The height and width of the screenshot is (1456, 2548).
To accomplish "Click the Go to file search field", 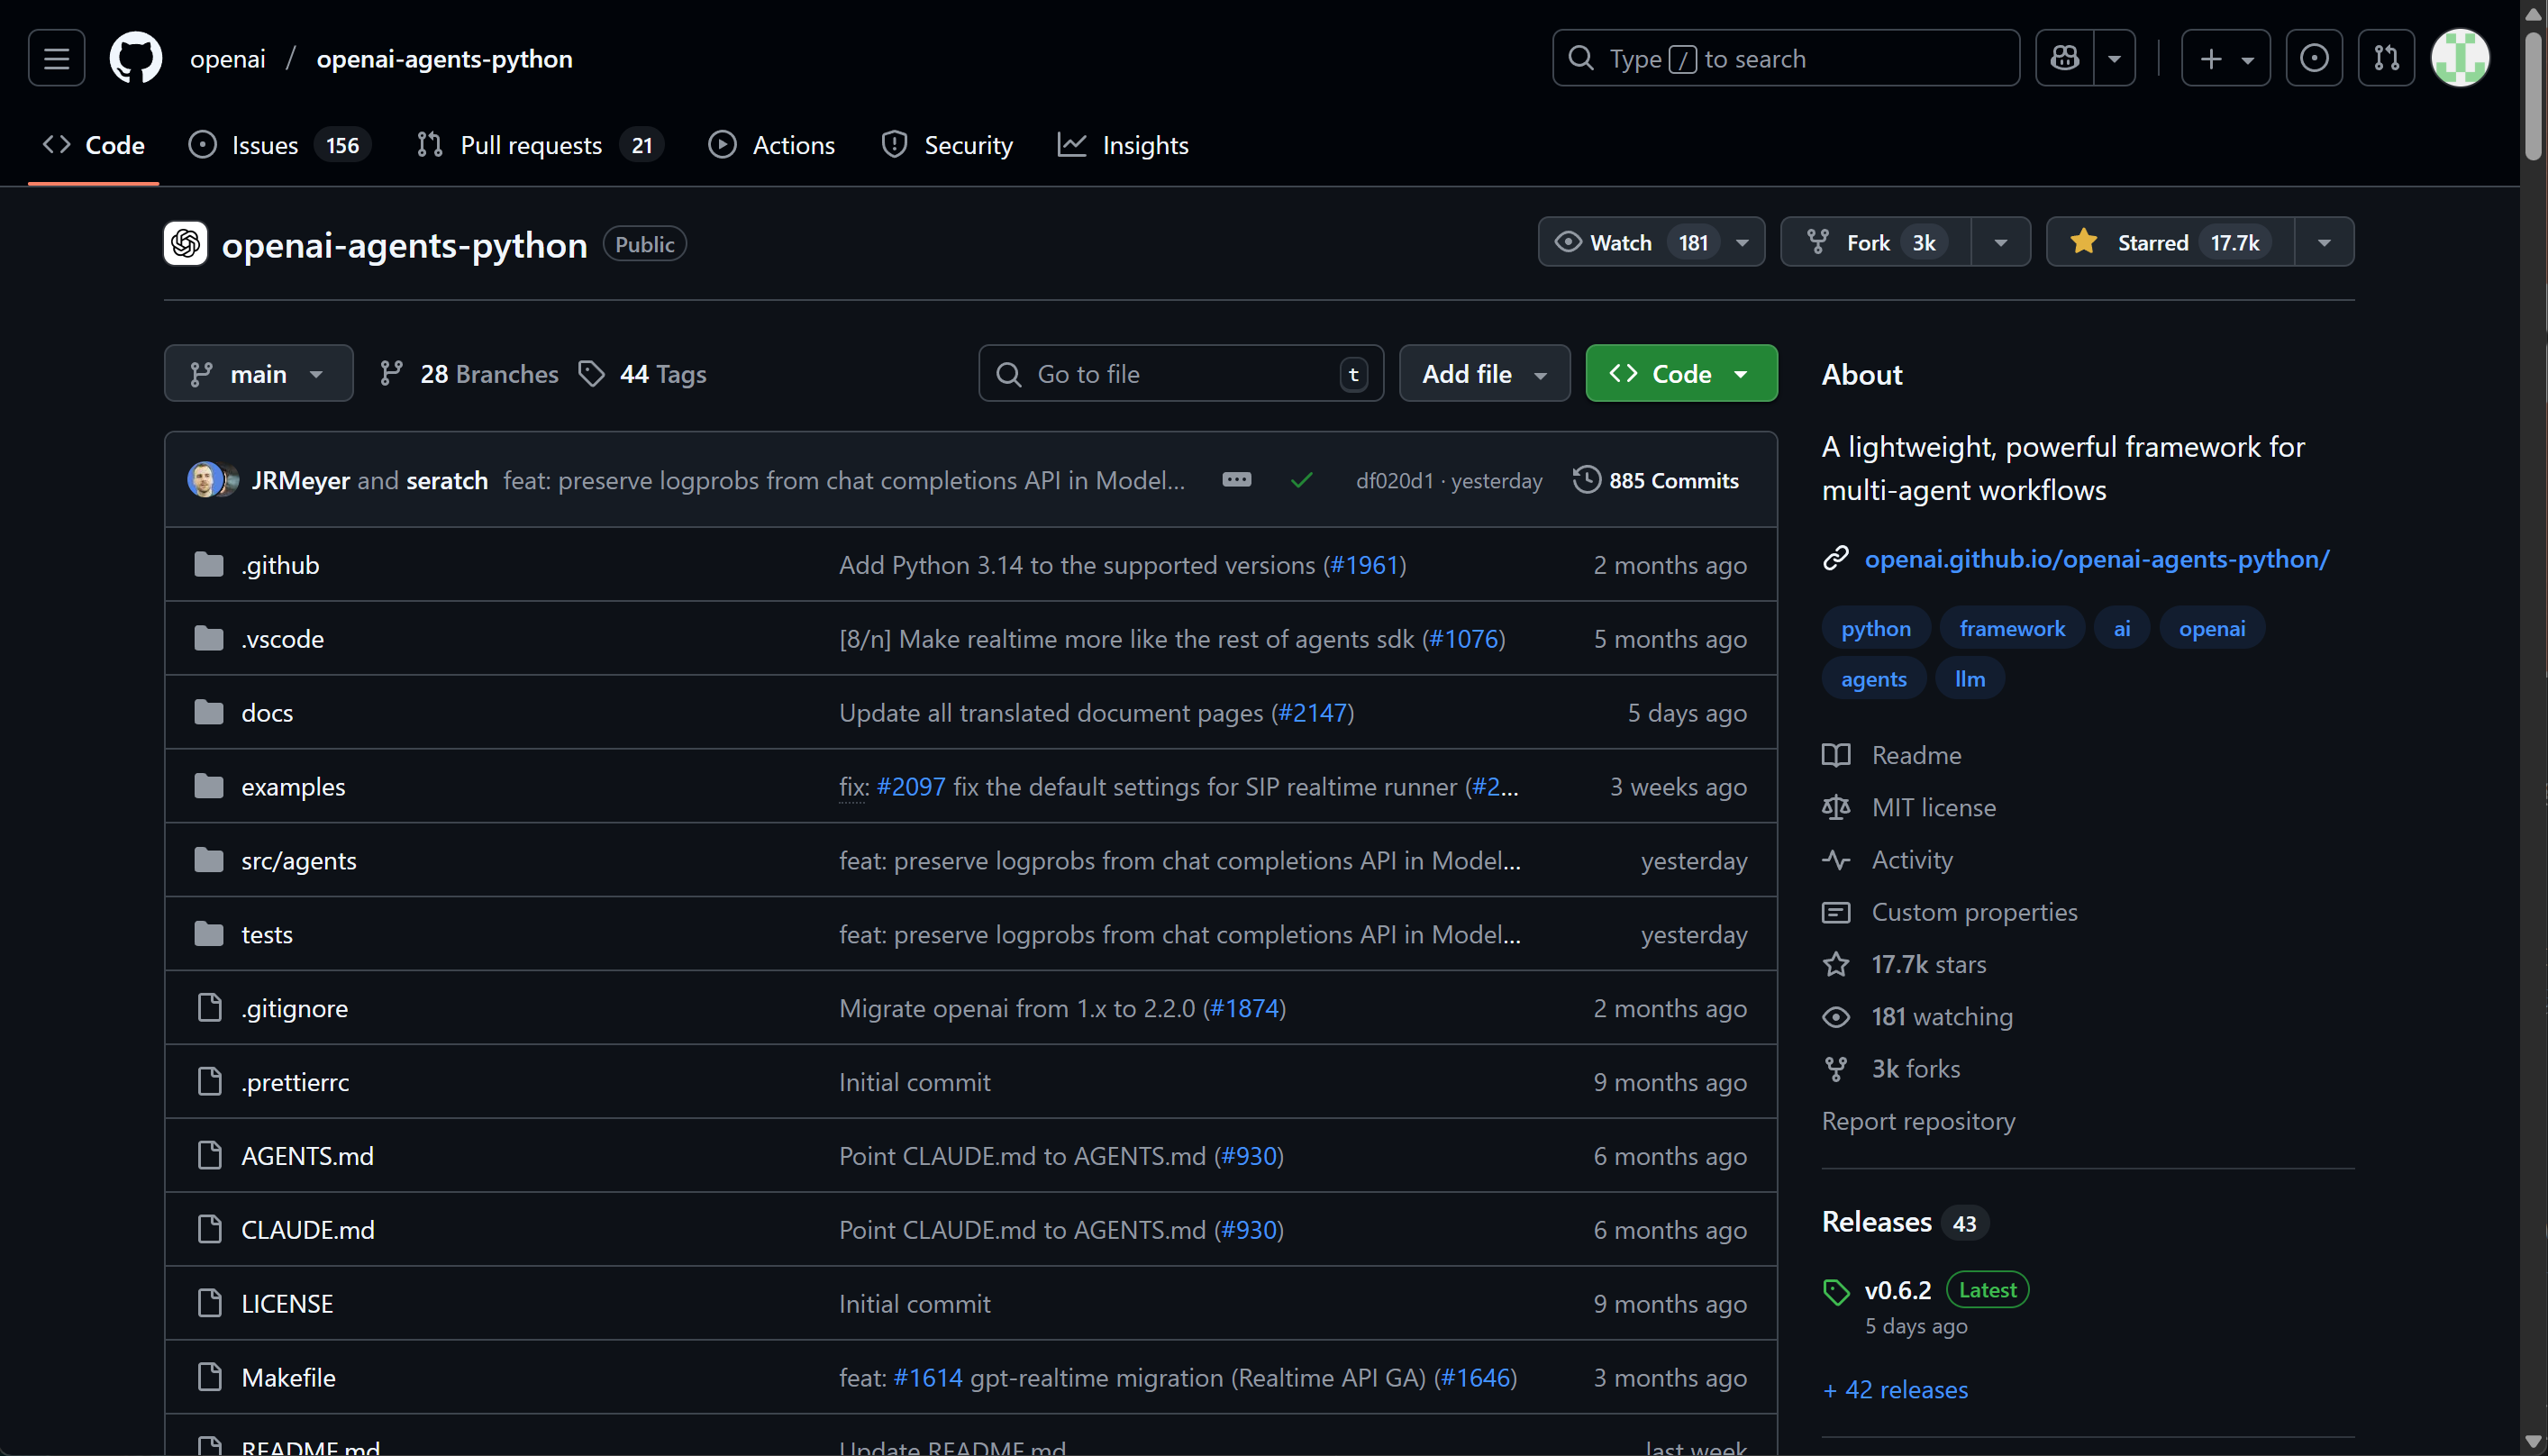I will (1181, 373).
